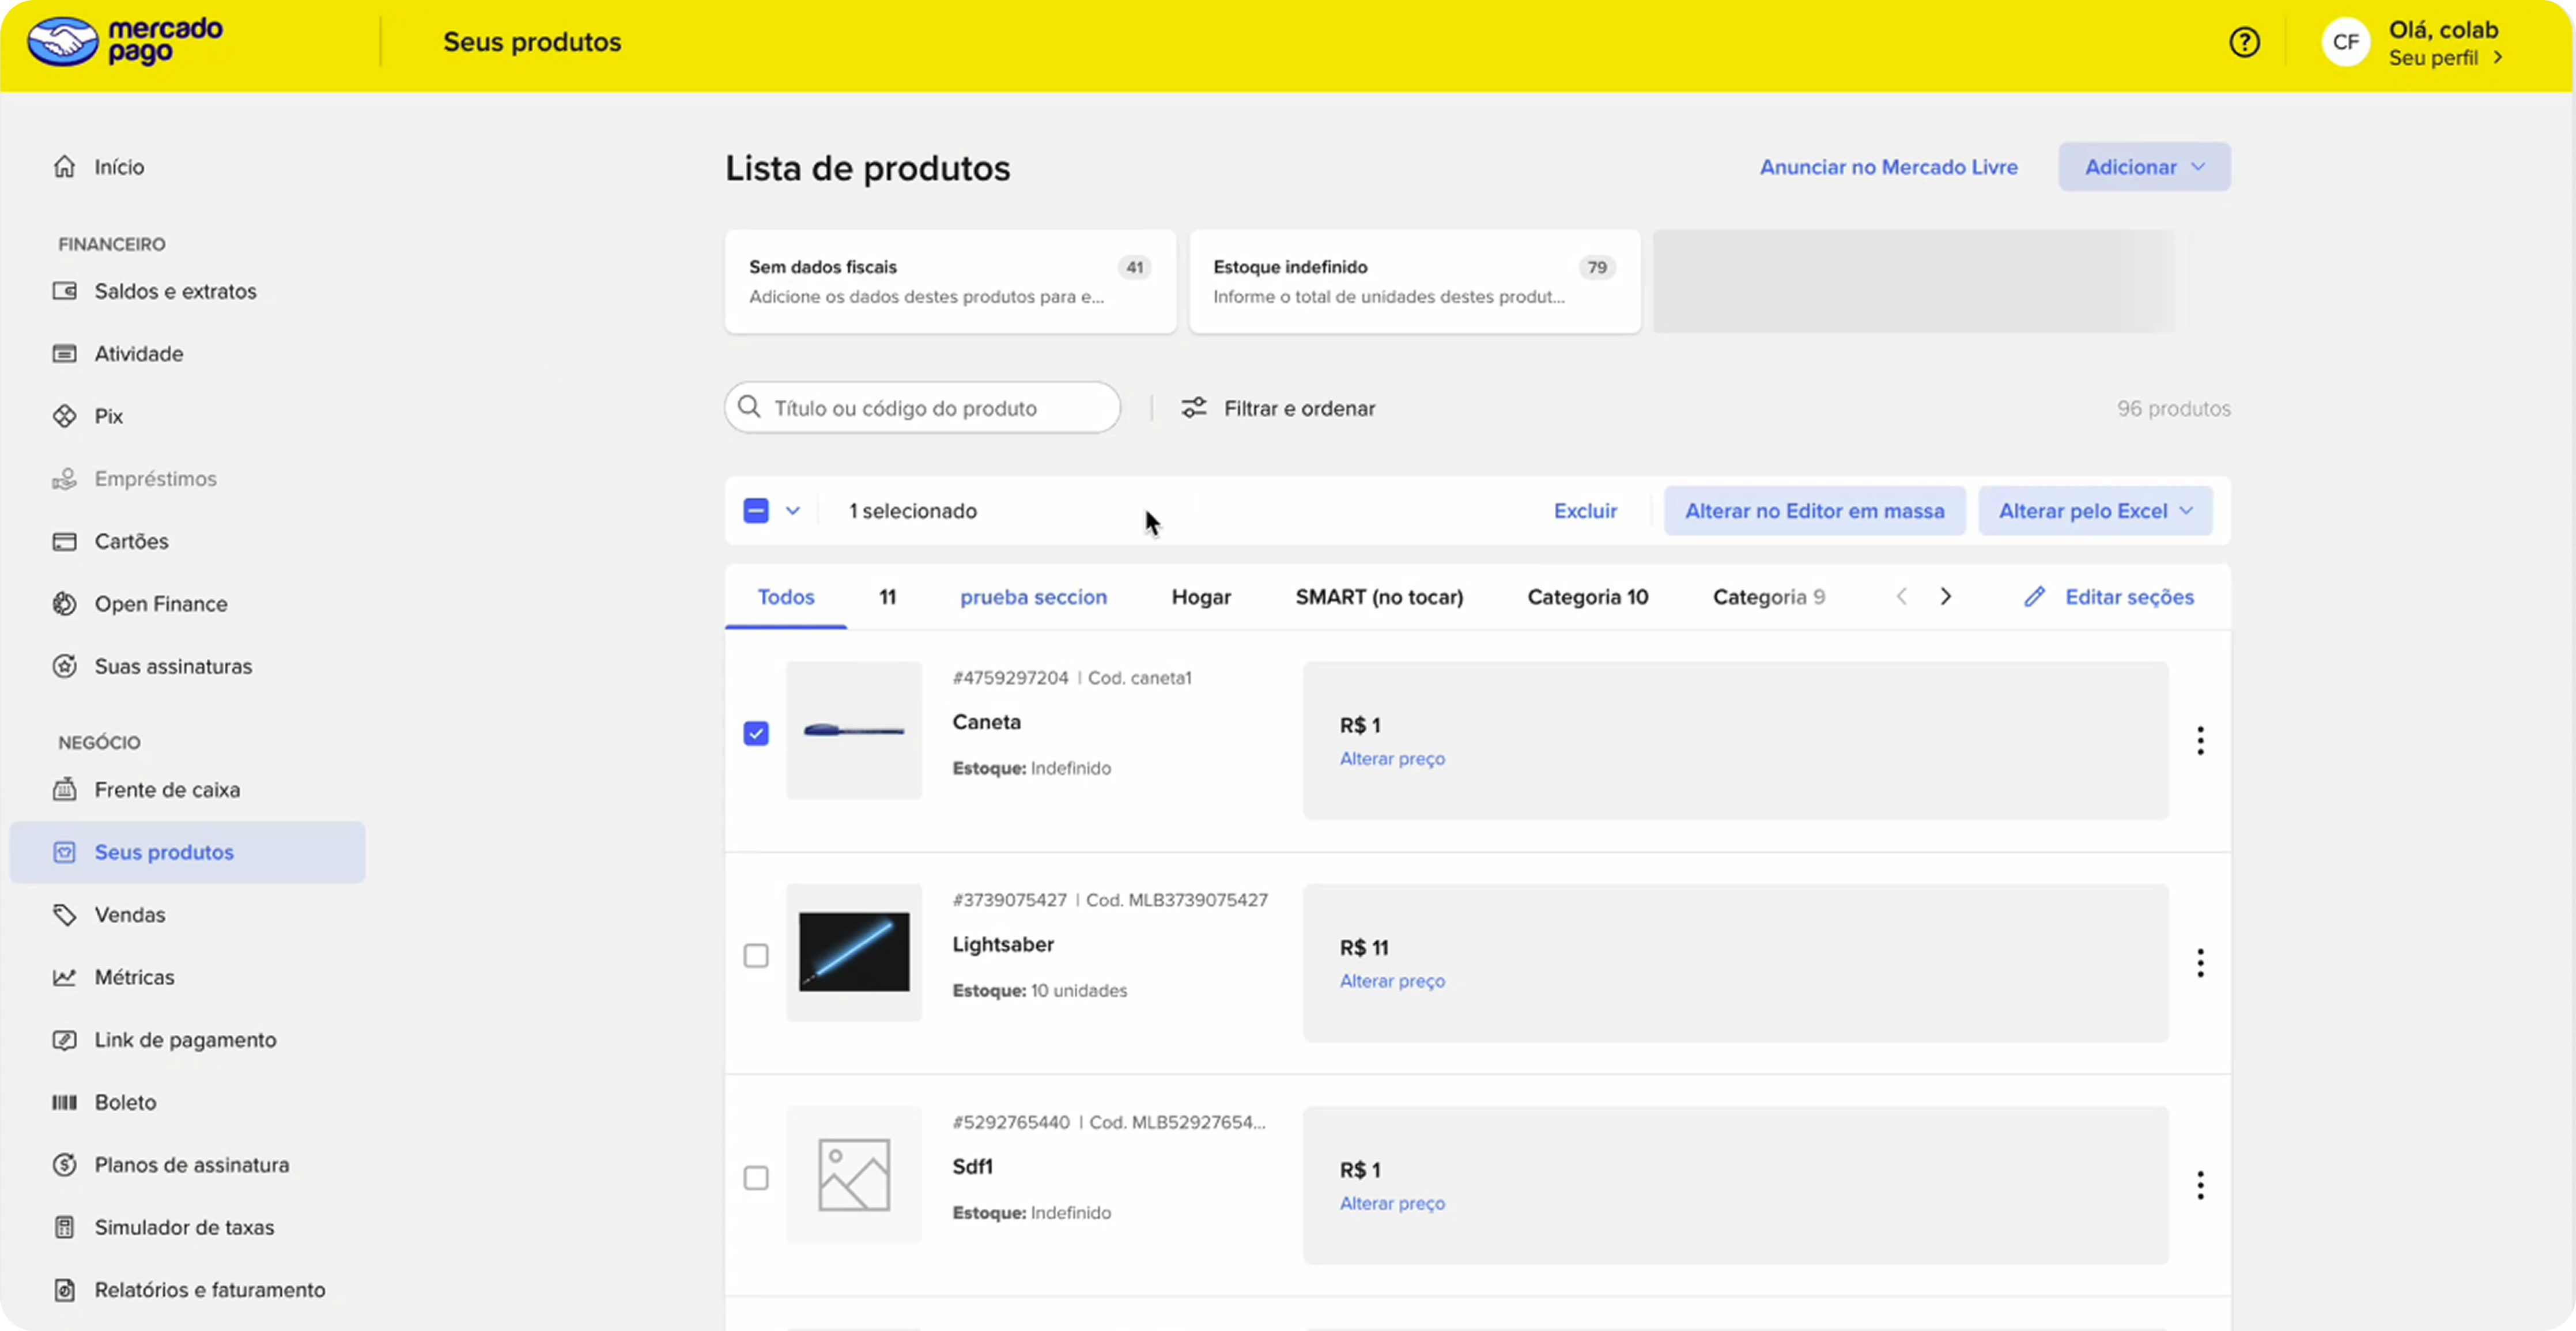Expand the selection options chevron
The width and height of the screenshot is (2576, 1331).
(793, 511)
